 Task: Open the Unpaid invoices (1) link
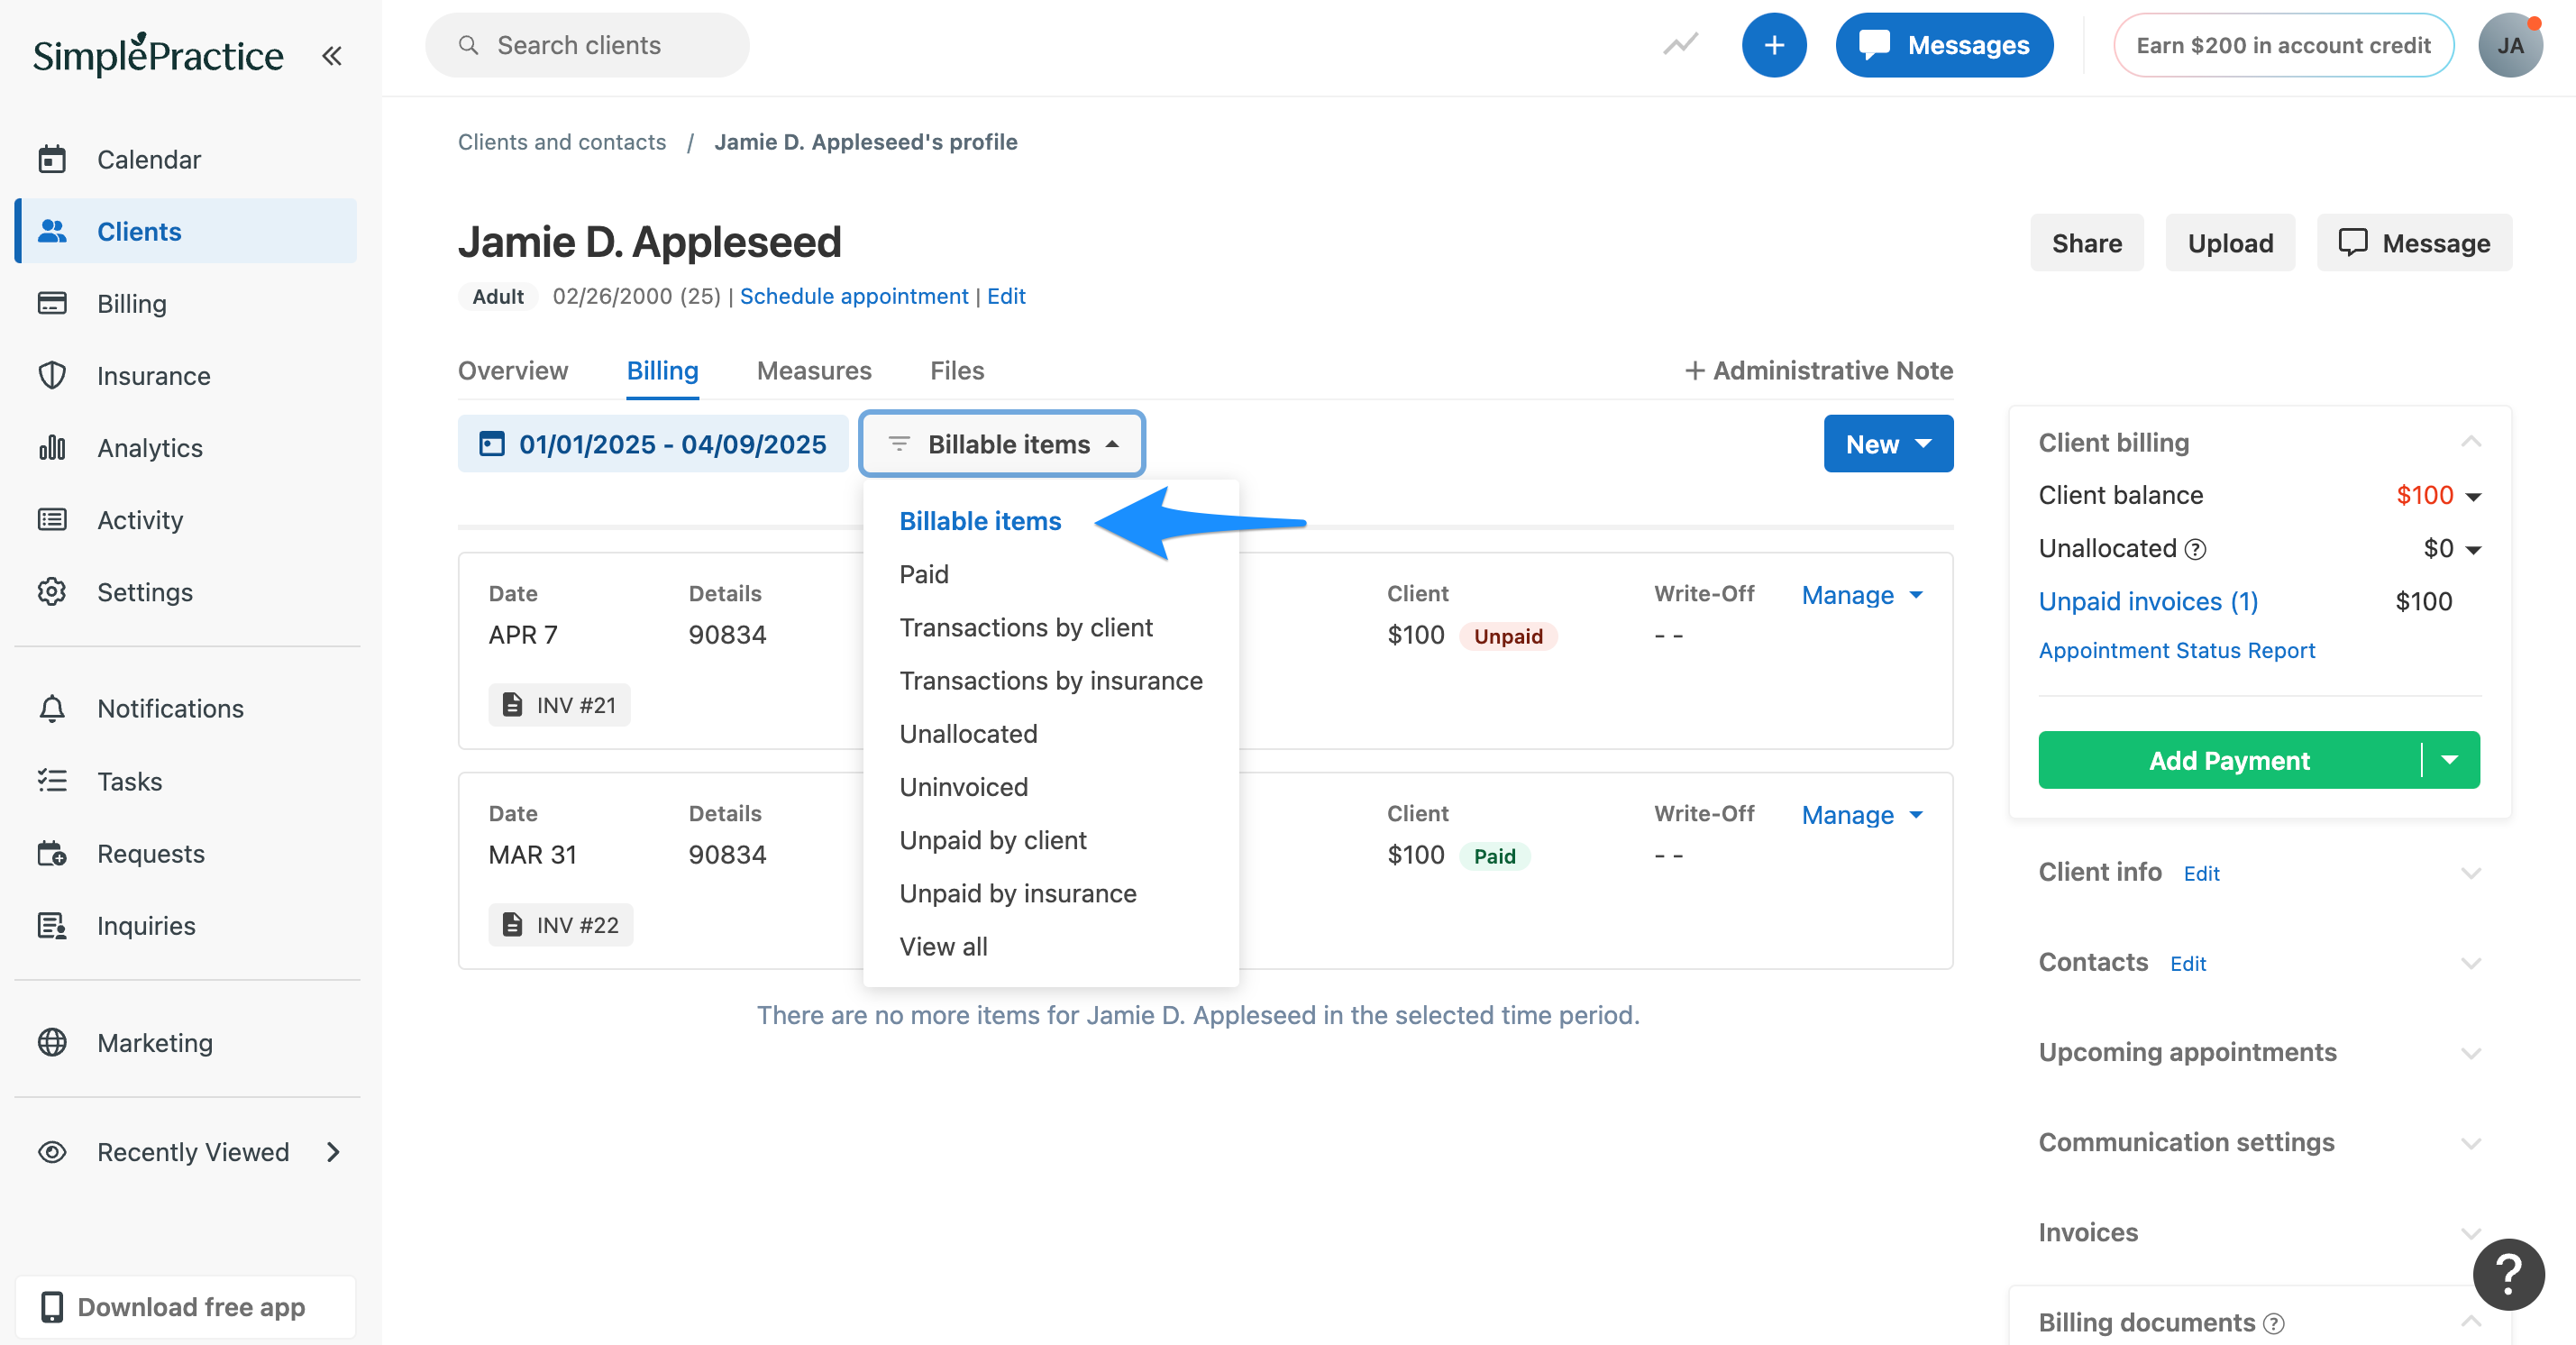tap(2148, 601)
